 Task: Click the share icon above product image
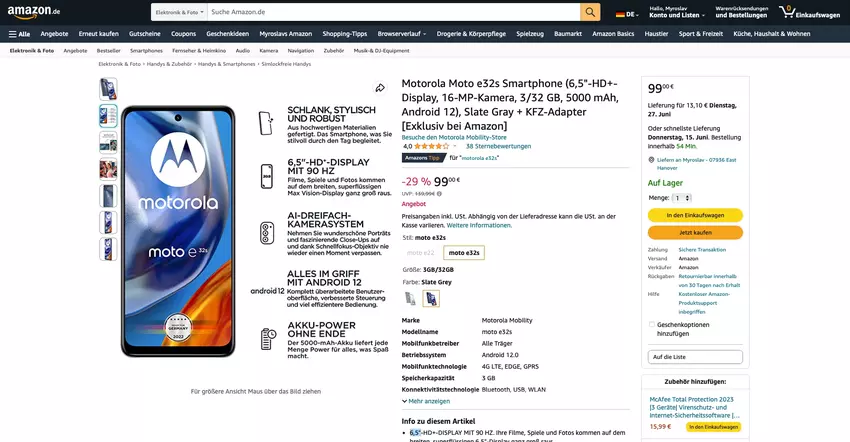[380, 88]
